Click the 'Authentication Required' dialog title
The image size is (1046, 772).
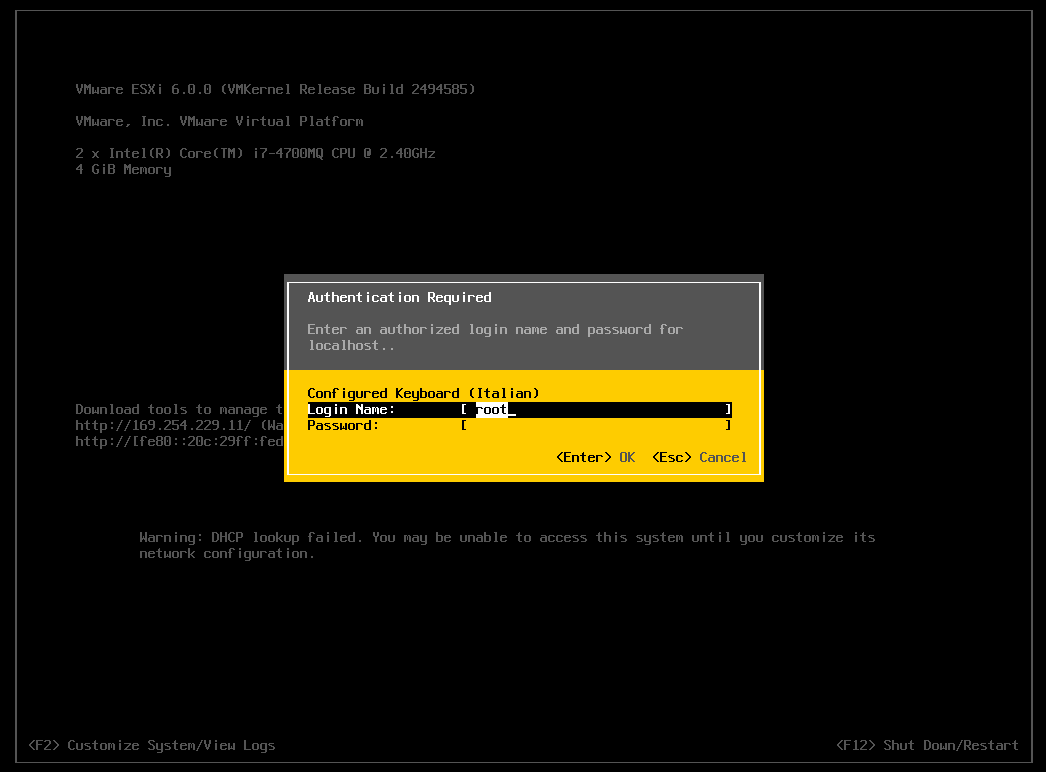399,298
